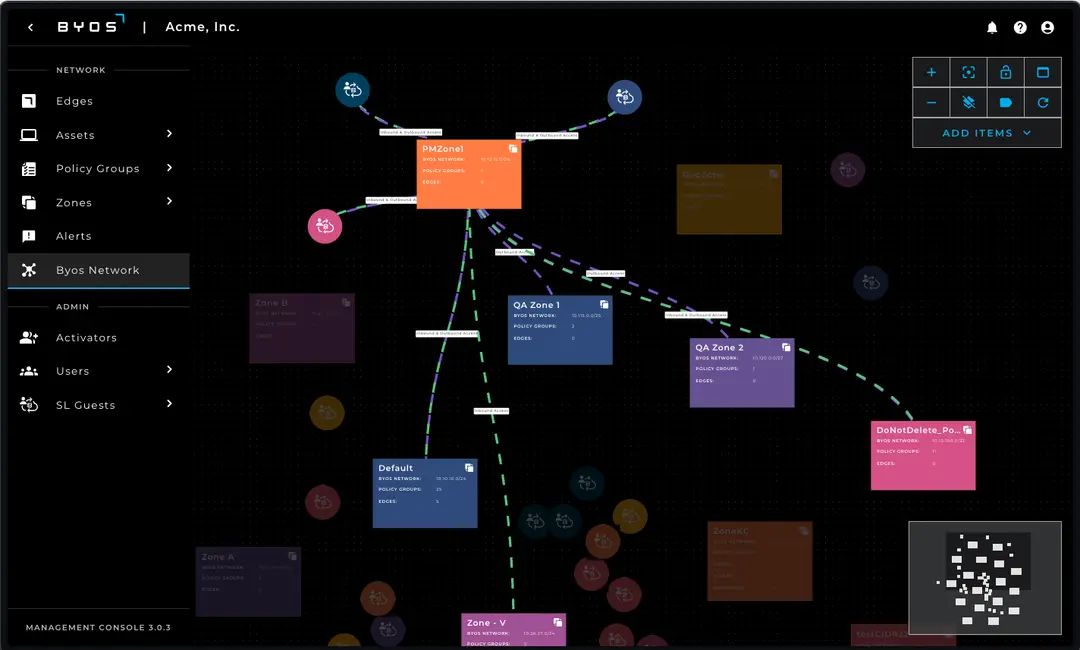Select the dimmed ZoneKC card
This screenshot has width=1080, height=650.
click(x=760, y=561)
